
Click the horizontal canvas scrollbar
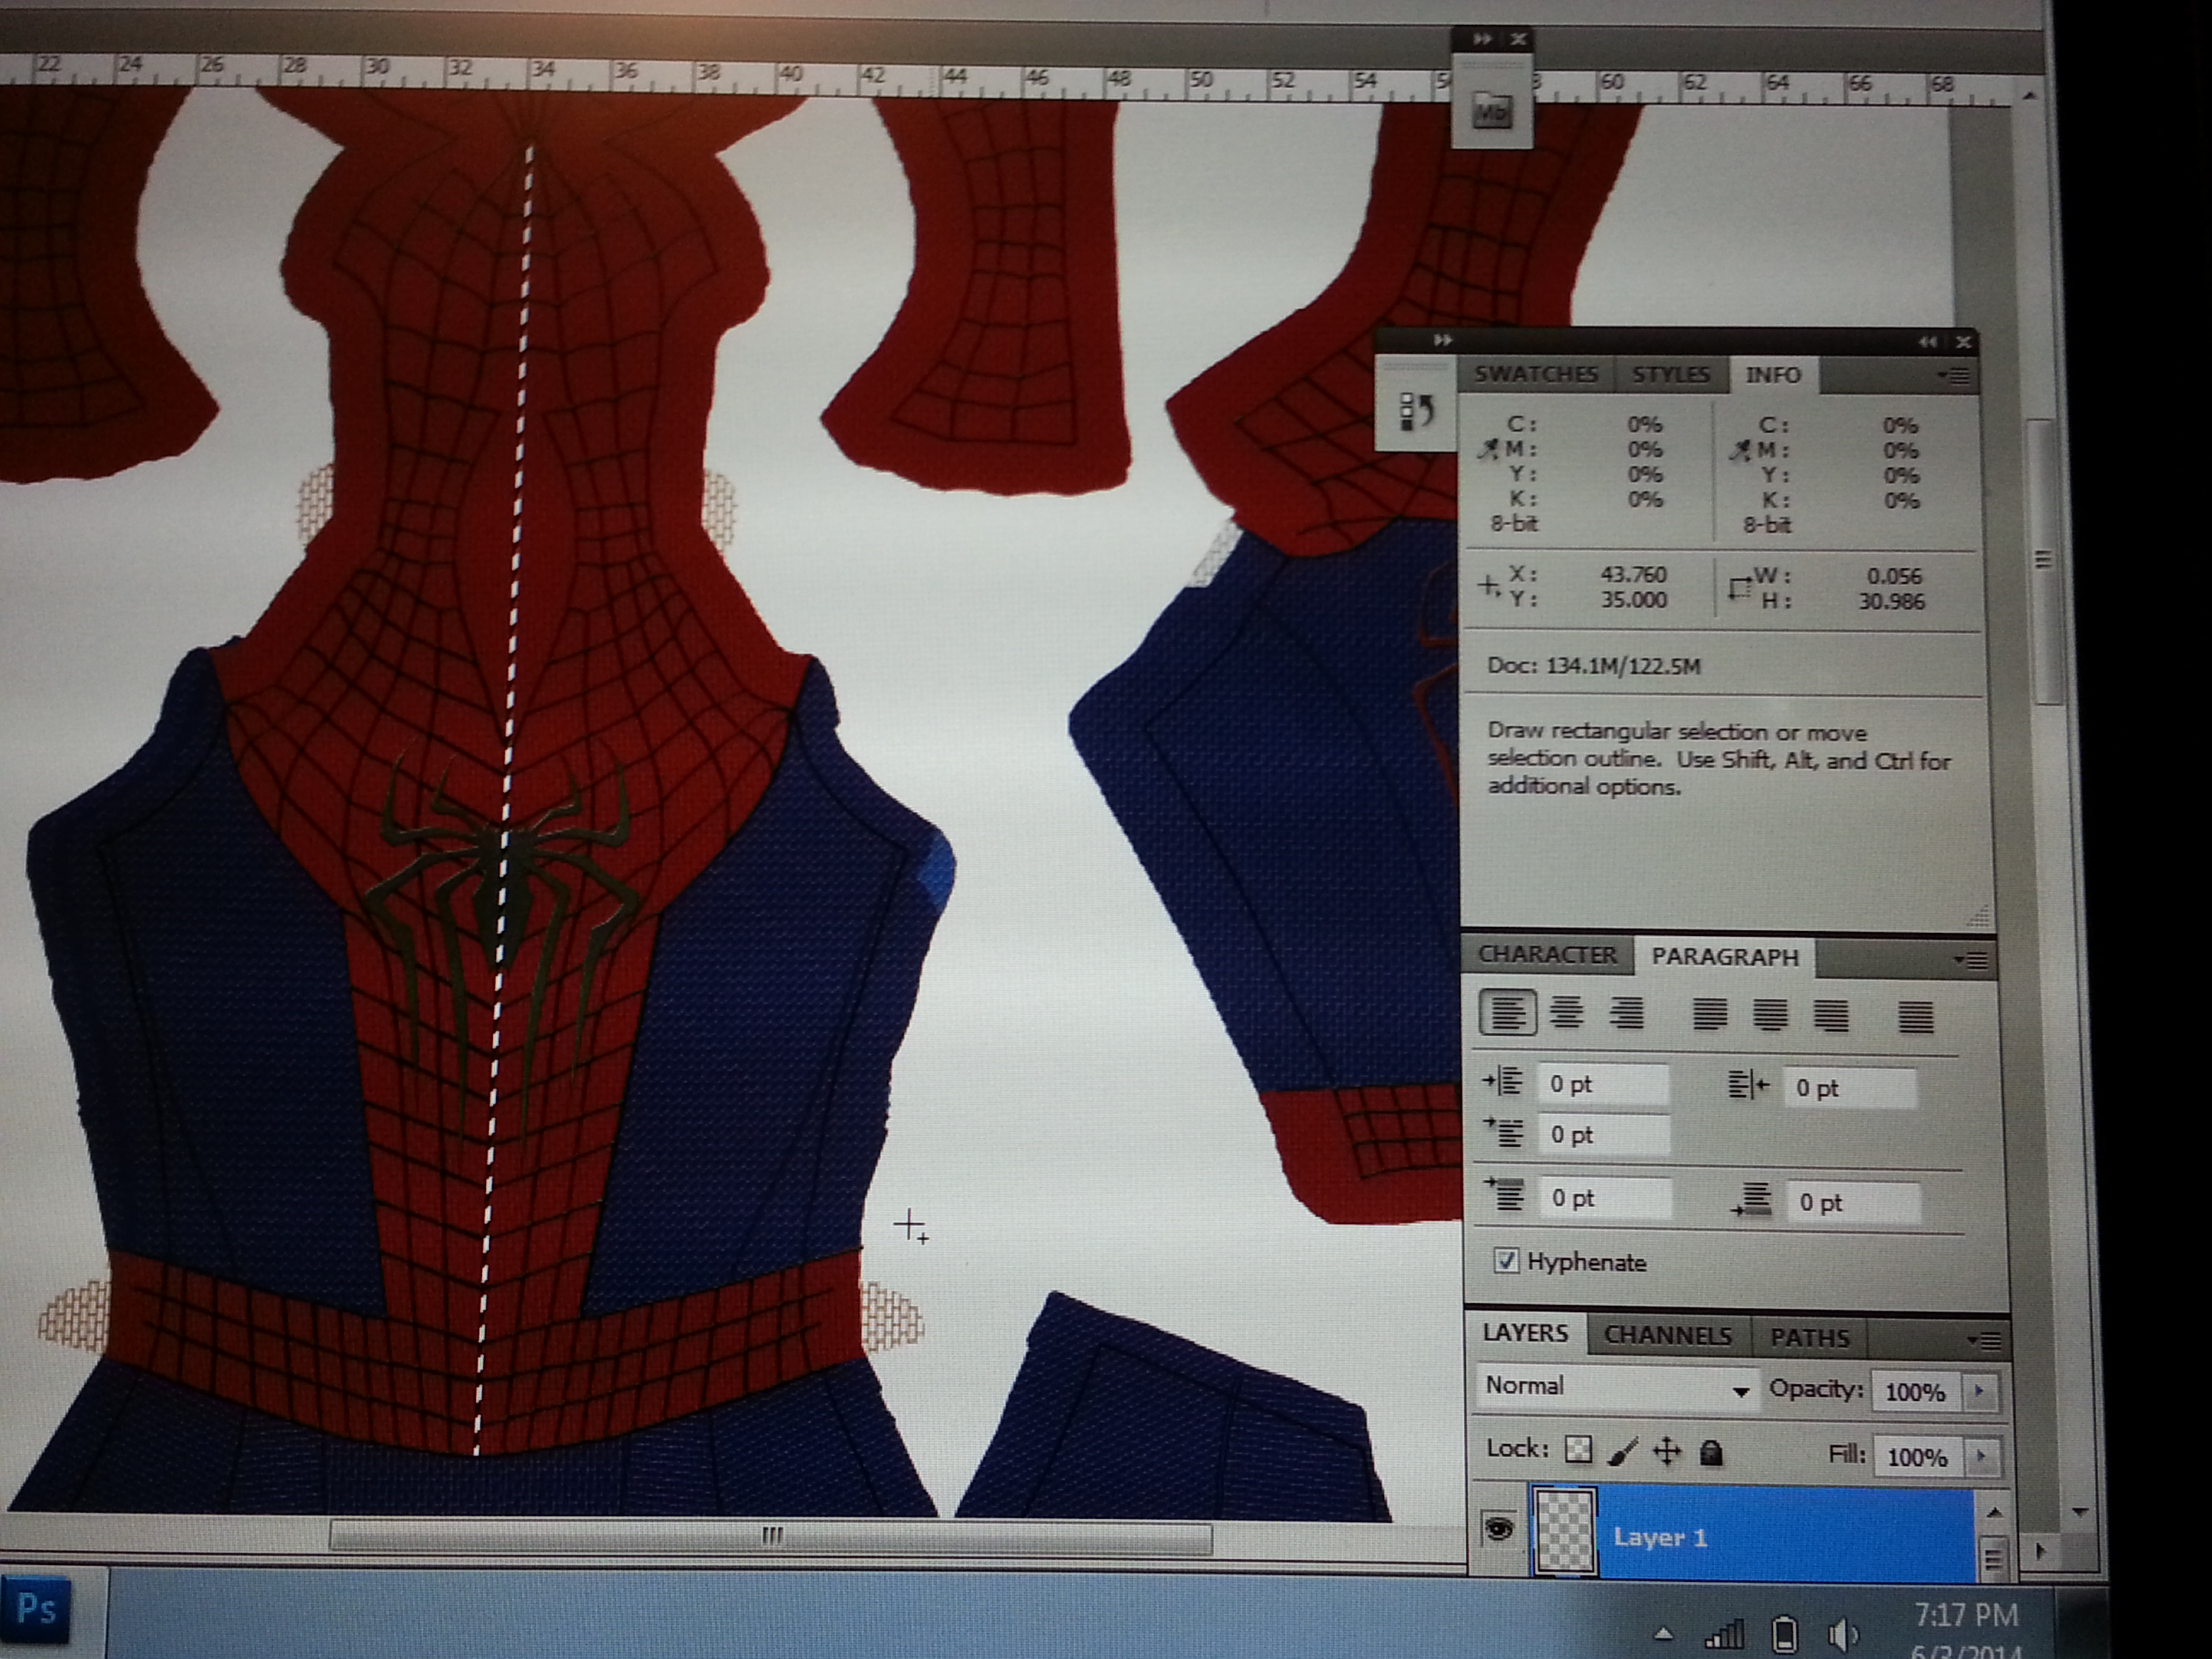[x=770, y=1538]
